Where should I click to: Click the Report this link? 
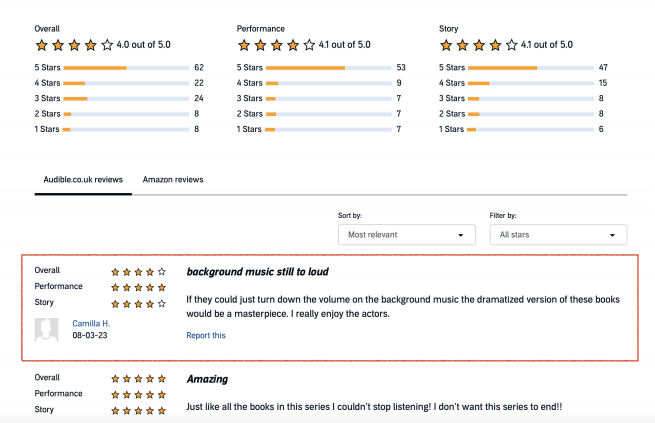(x=206, y=335)
